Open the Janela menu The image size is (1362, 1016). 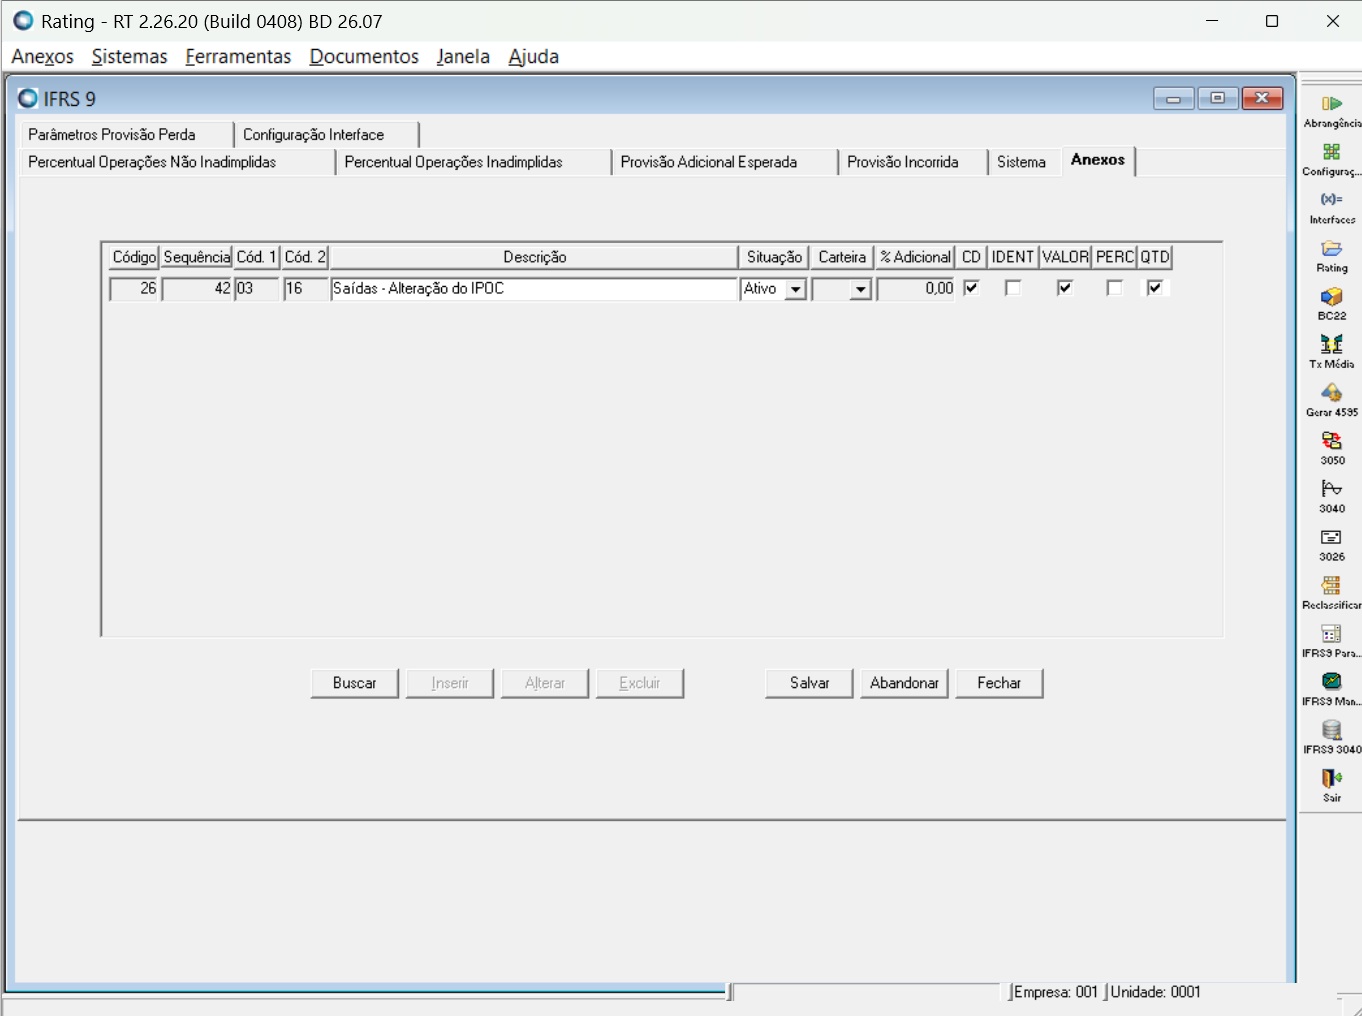point(463,57)
